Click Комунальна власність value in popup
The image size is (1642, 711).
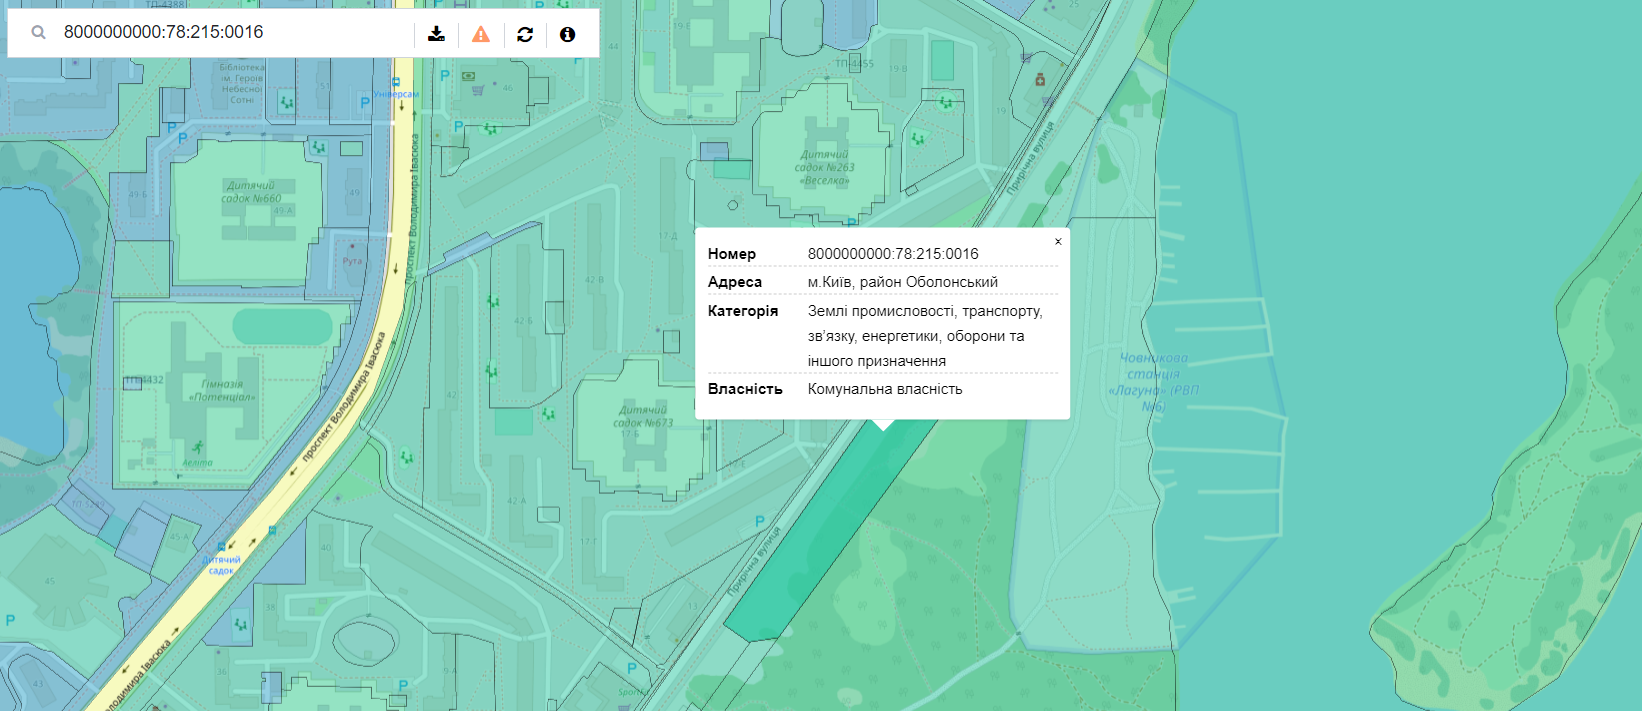coord(885,389)
